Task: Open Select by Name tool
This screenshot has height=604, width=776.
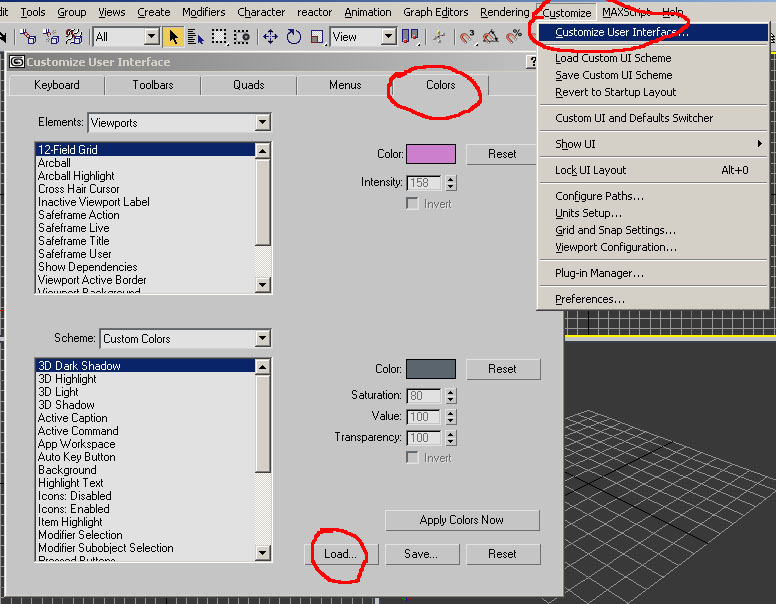Action: tap(195, 37)
